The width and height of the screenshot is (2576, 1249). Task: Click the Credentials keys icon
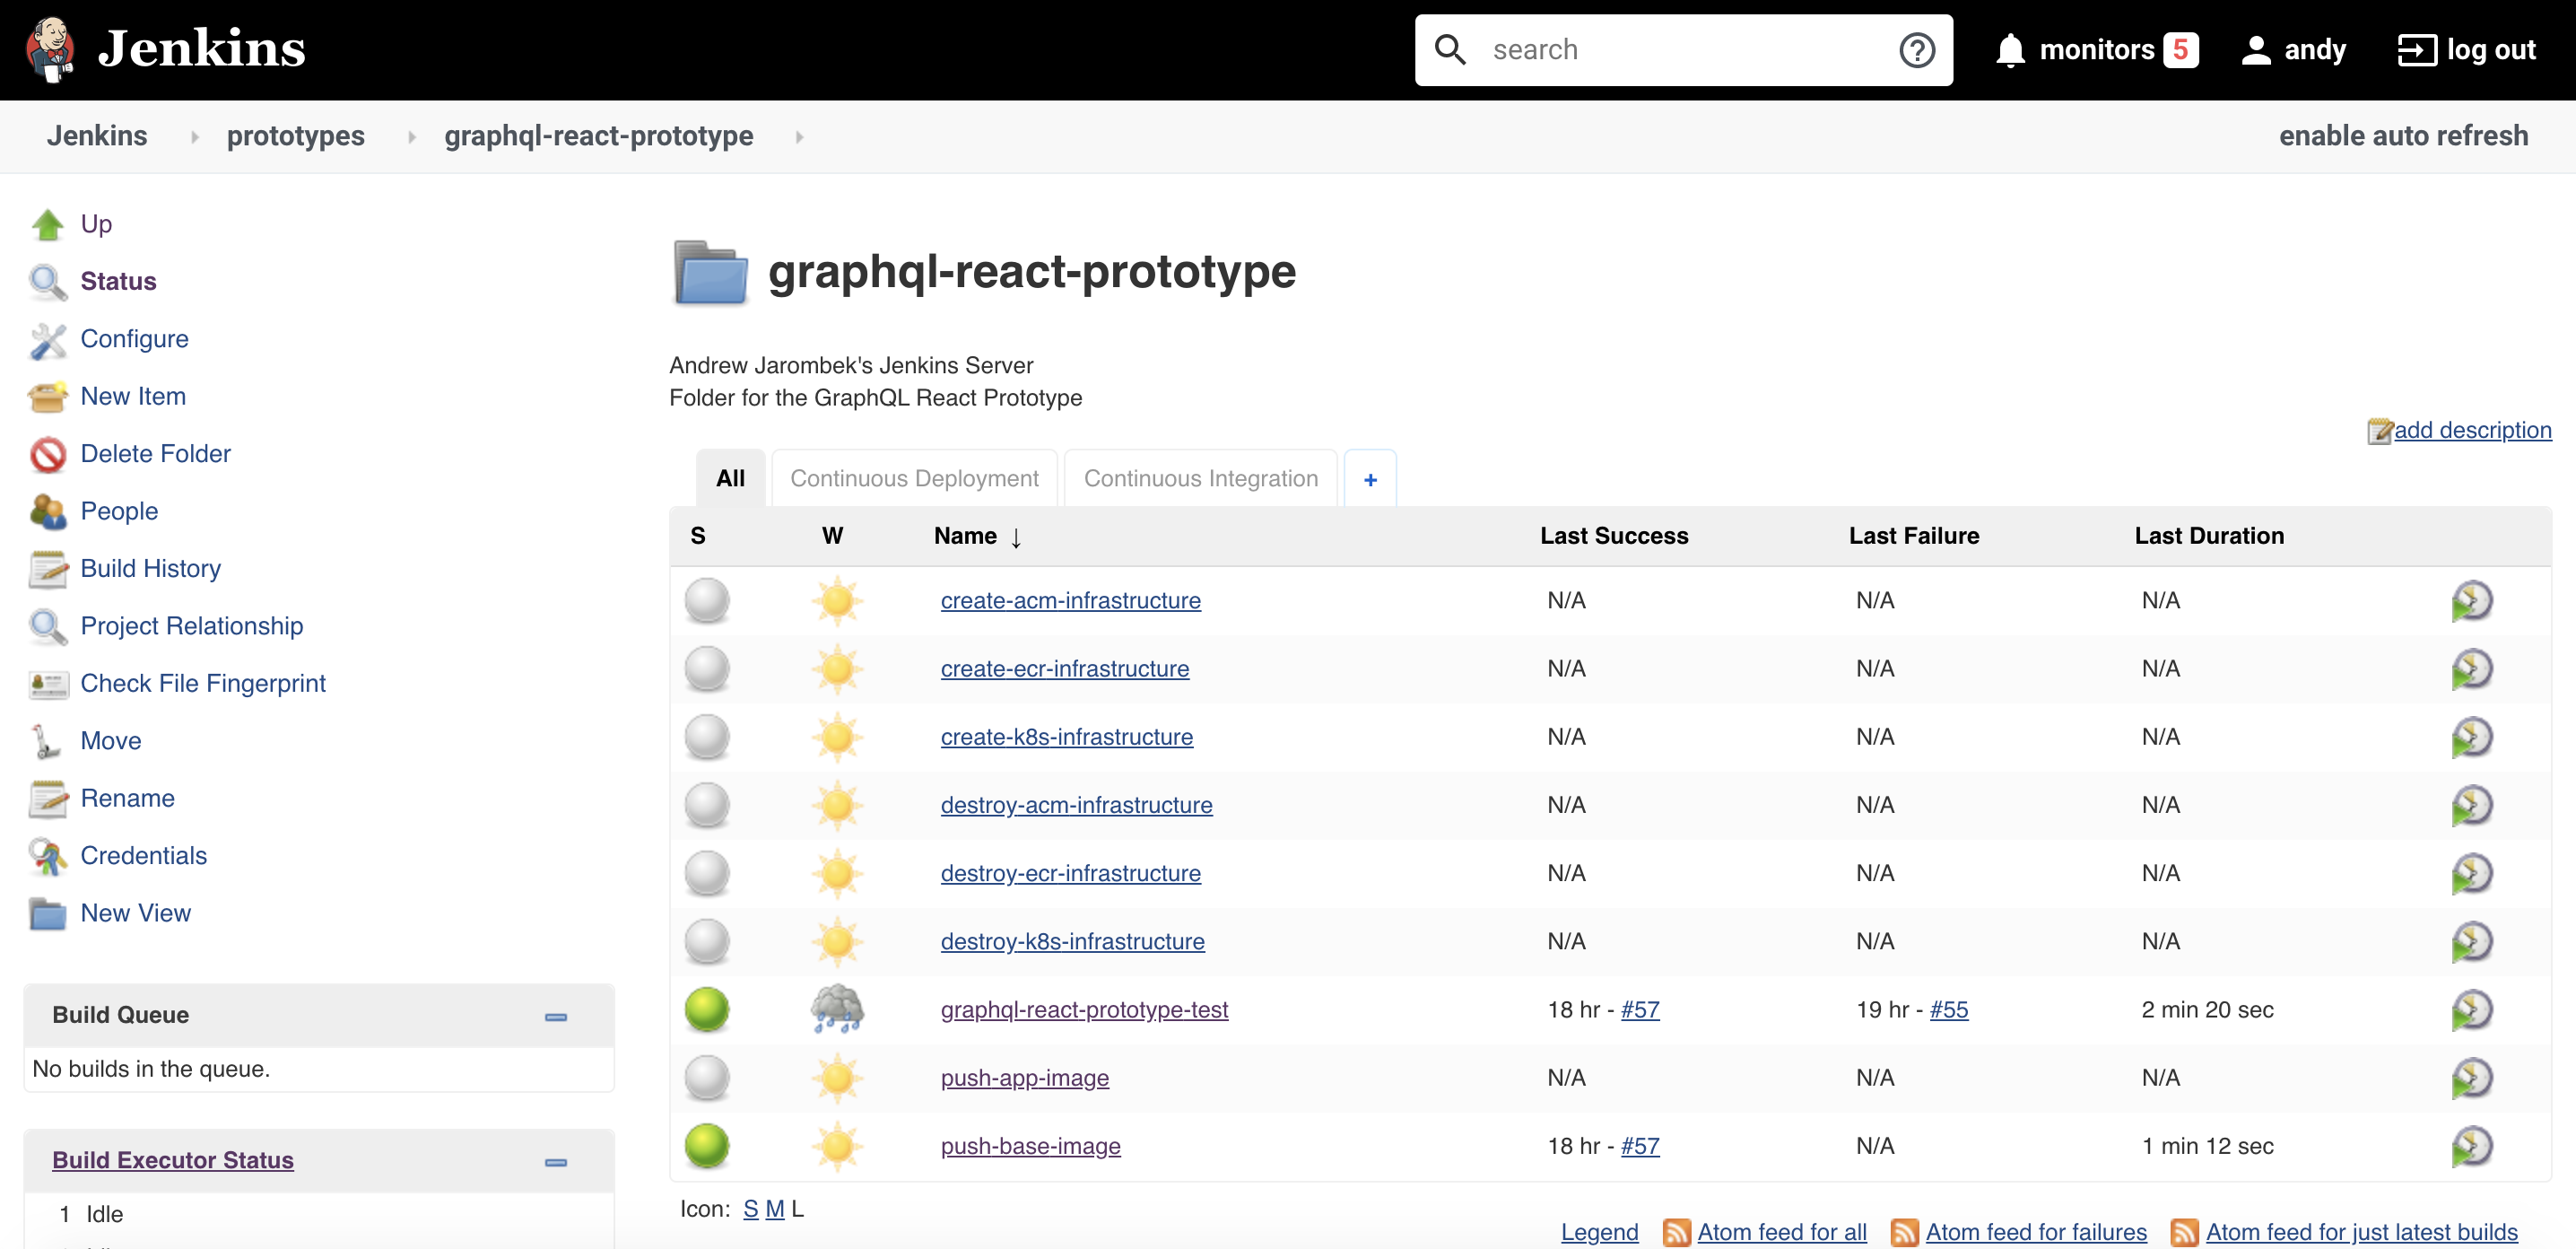click(47, 857)
